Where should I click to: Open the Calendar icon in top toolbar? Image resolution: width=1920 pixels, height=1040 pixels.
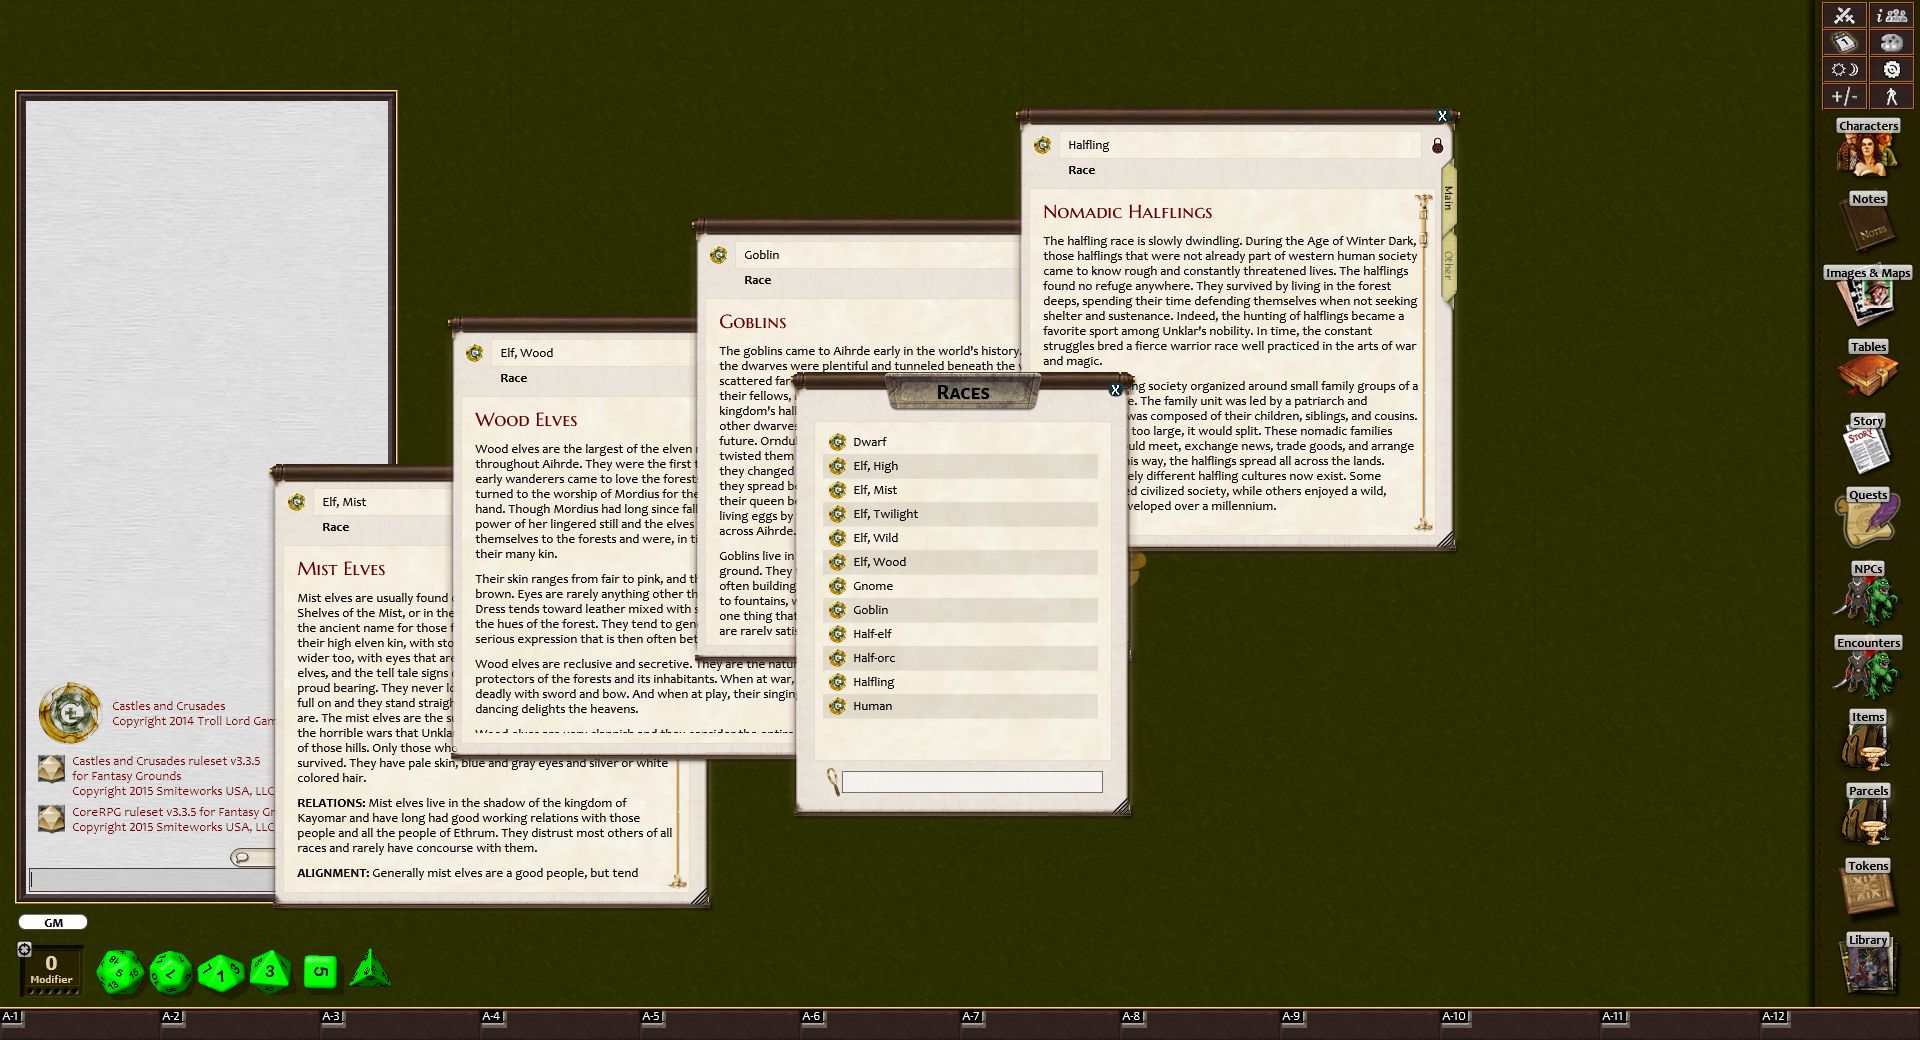1844,42
